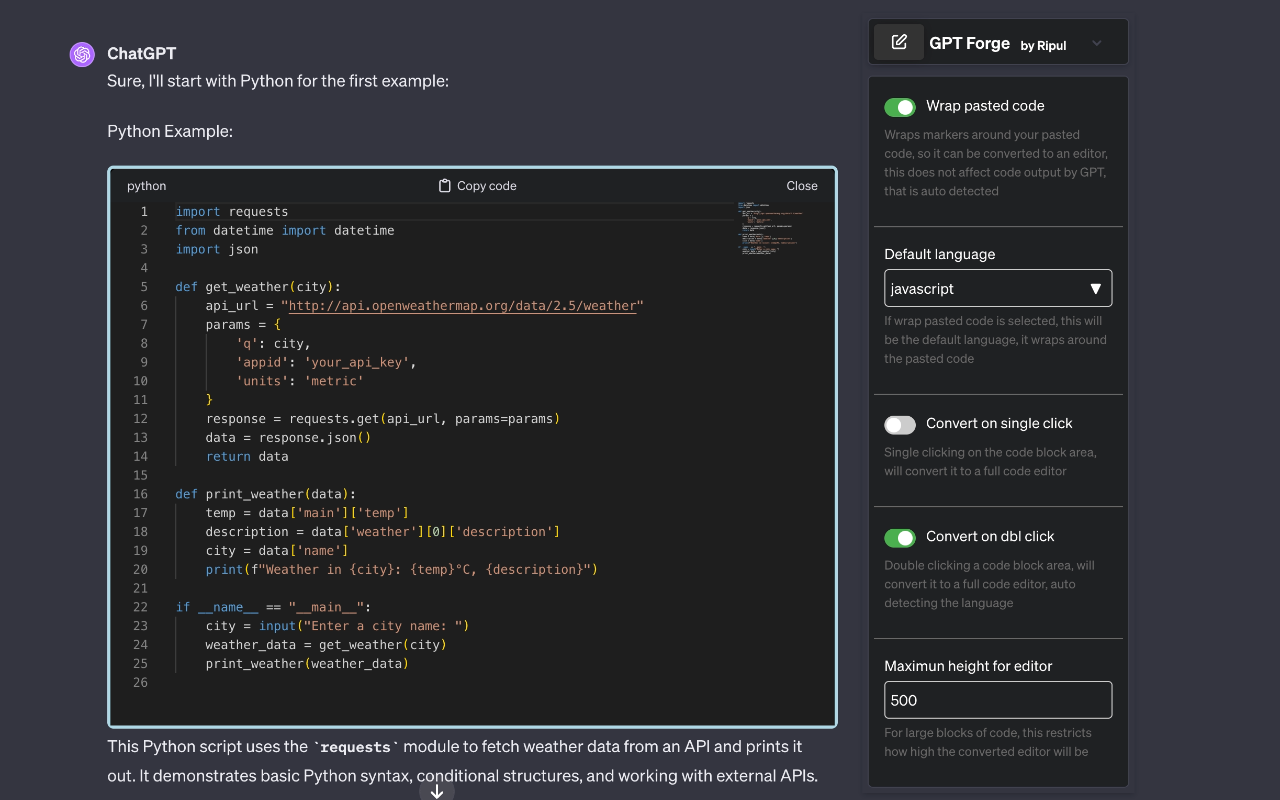The width and height of the screenshot is (1280, 800).
Task: Click line number 22 in the gutter
Action: click(140, 606)
